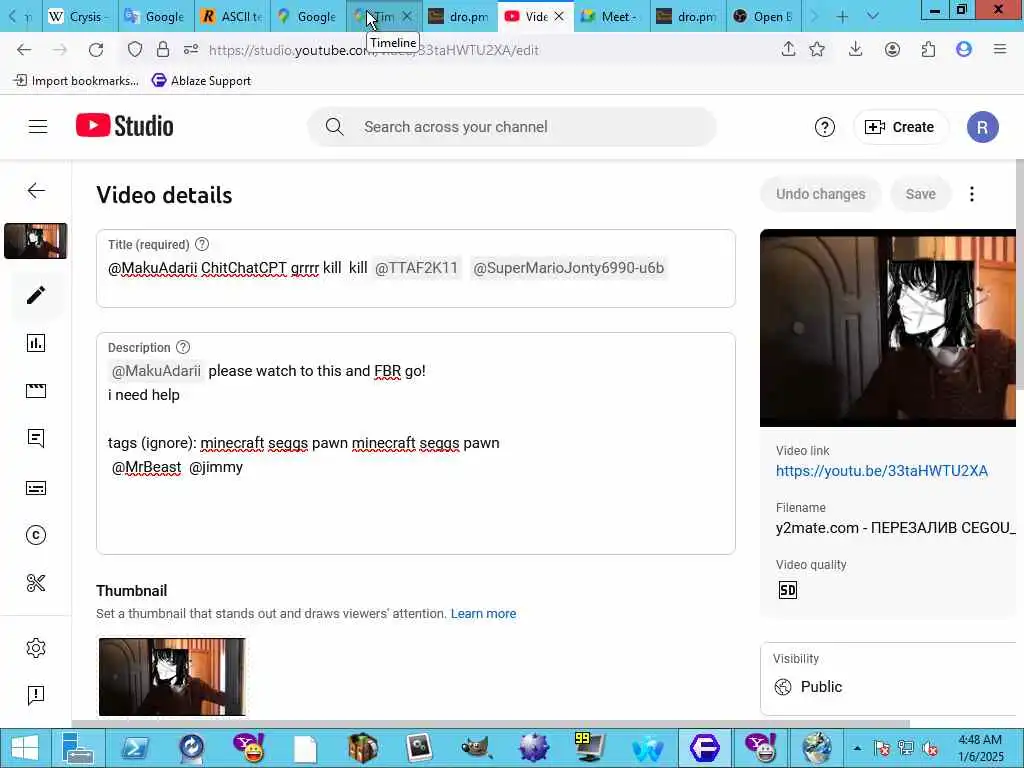Open Ablaze Support bookmark
Screen dimensions: 1024x768
click(201, 81)
